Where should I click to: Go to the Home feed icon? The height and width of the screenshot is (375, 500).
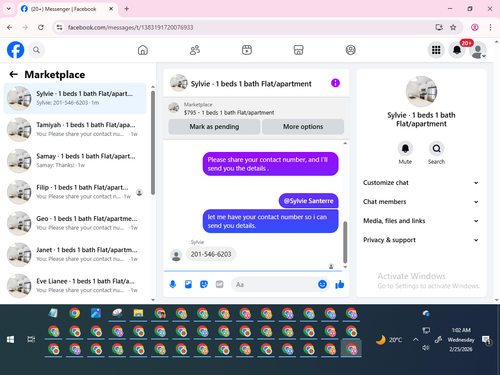tap(143, 50)
